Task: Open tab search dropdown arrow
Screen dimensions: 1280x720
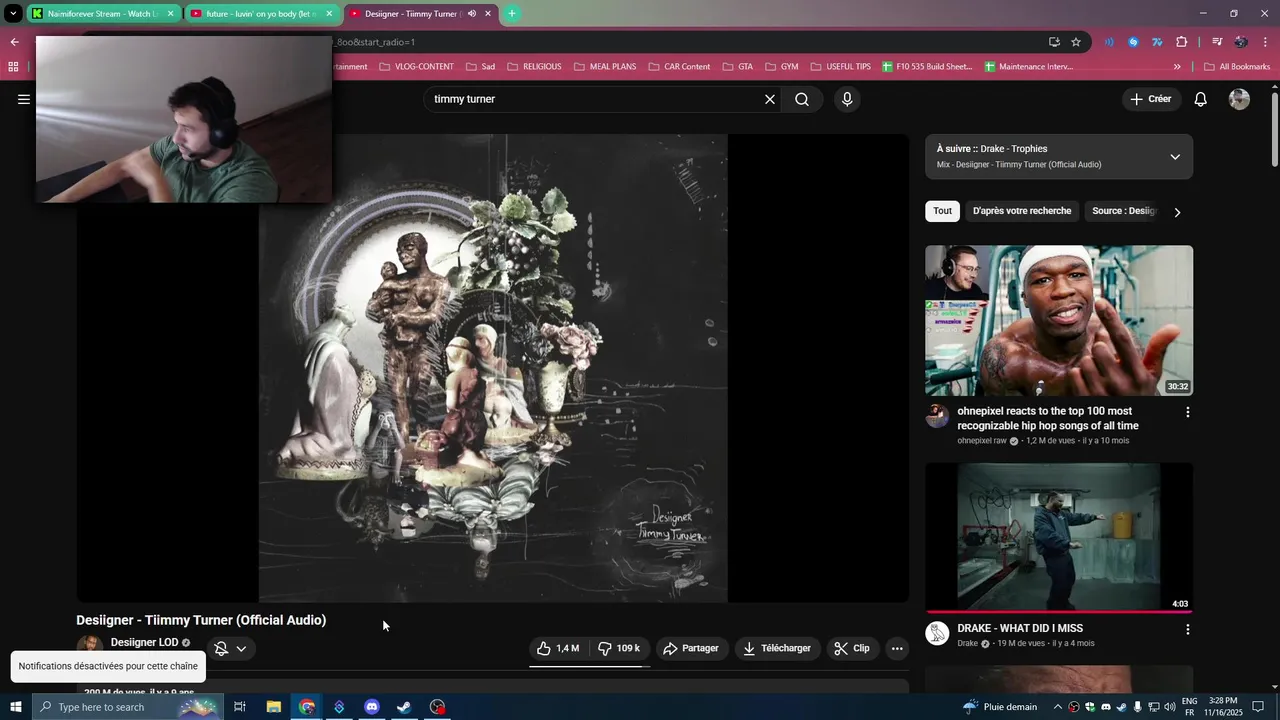Action: tap(13, 14)
